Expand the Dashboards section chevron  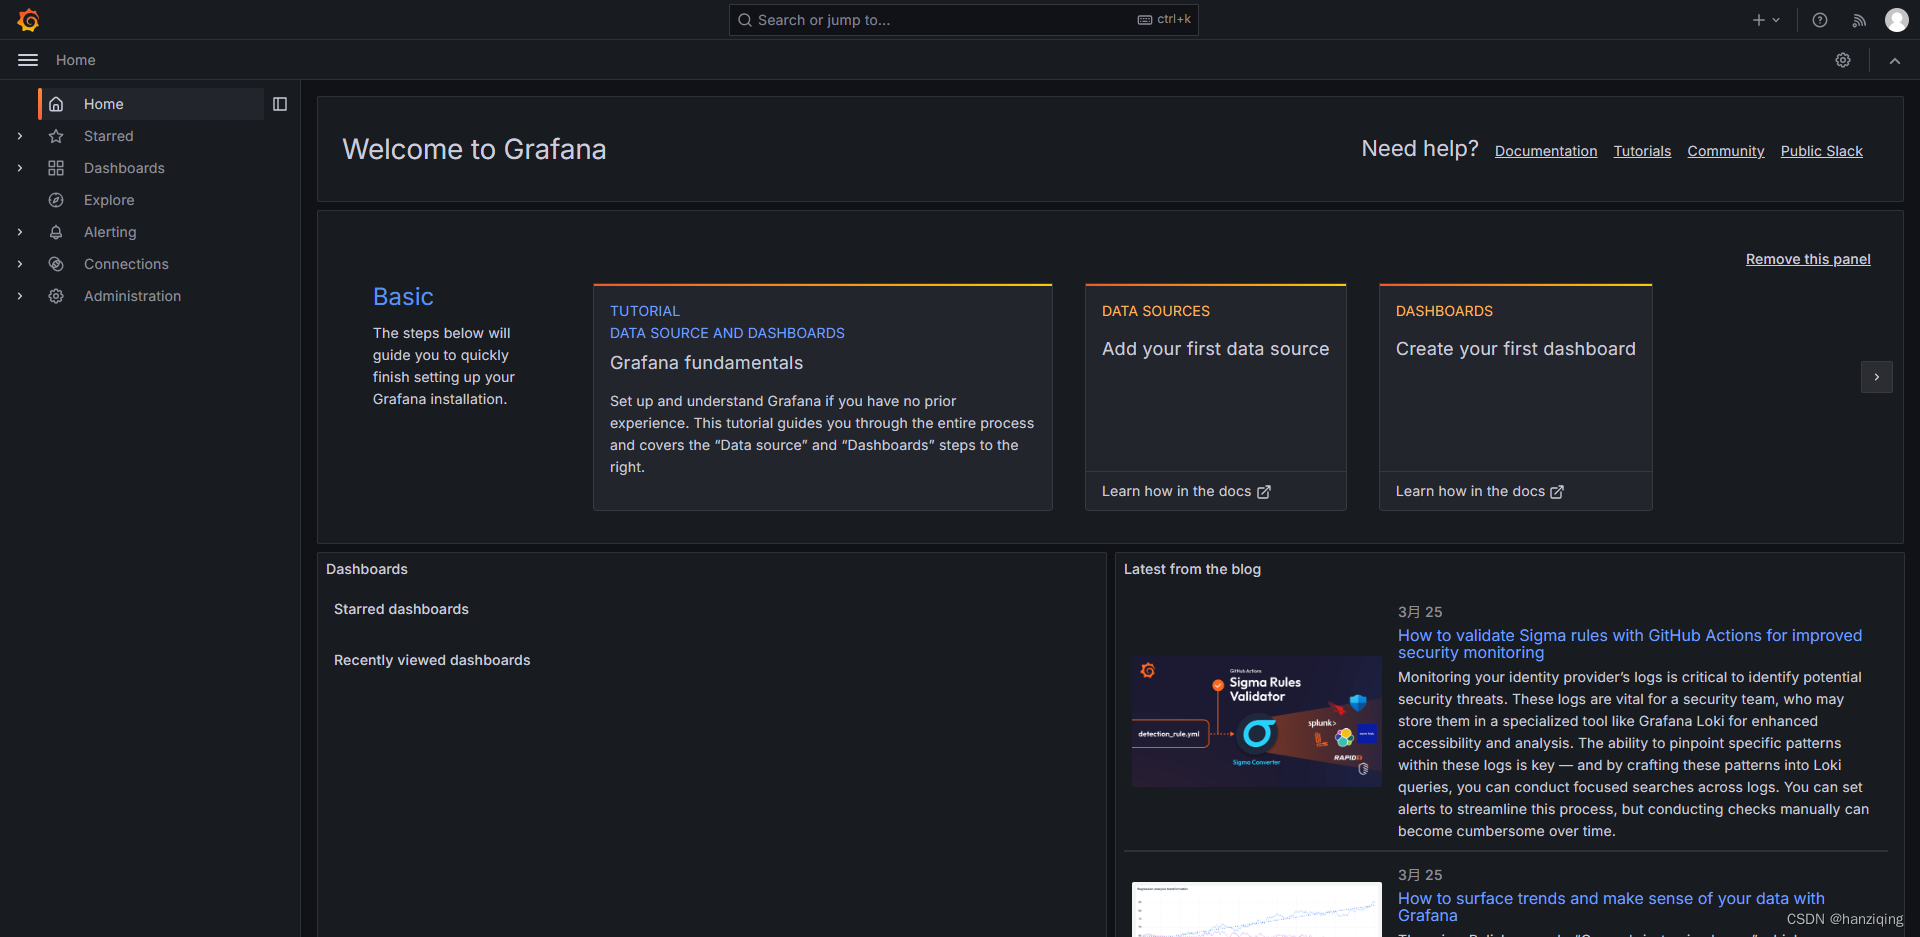pos(20,168)
